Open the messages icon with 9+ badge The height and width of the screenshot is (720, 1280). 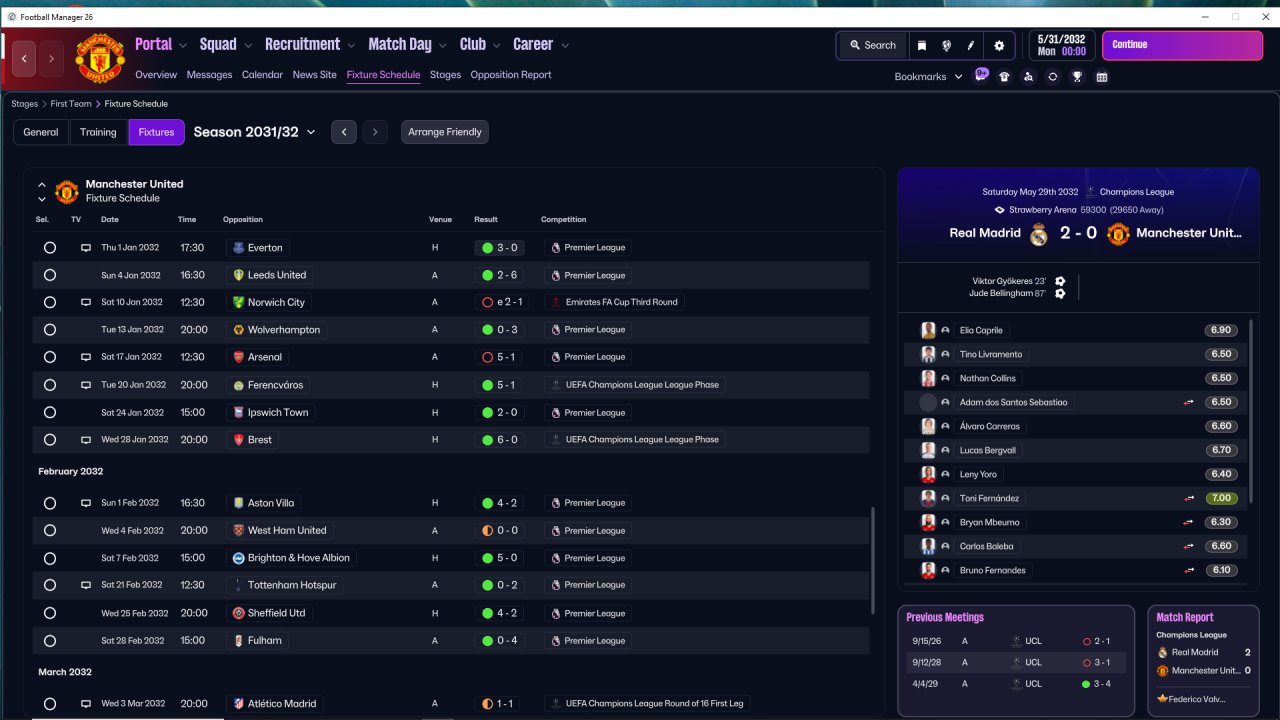[x=981, y=76]
